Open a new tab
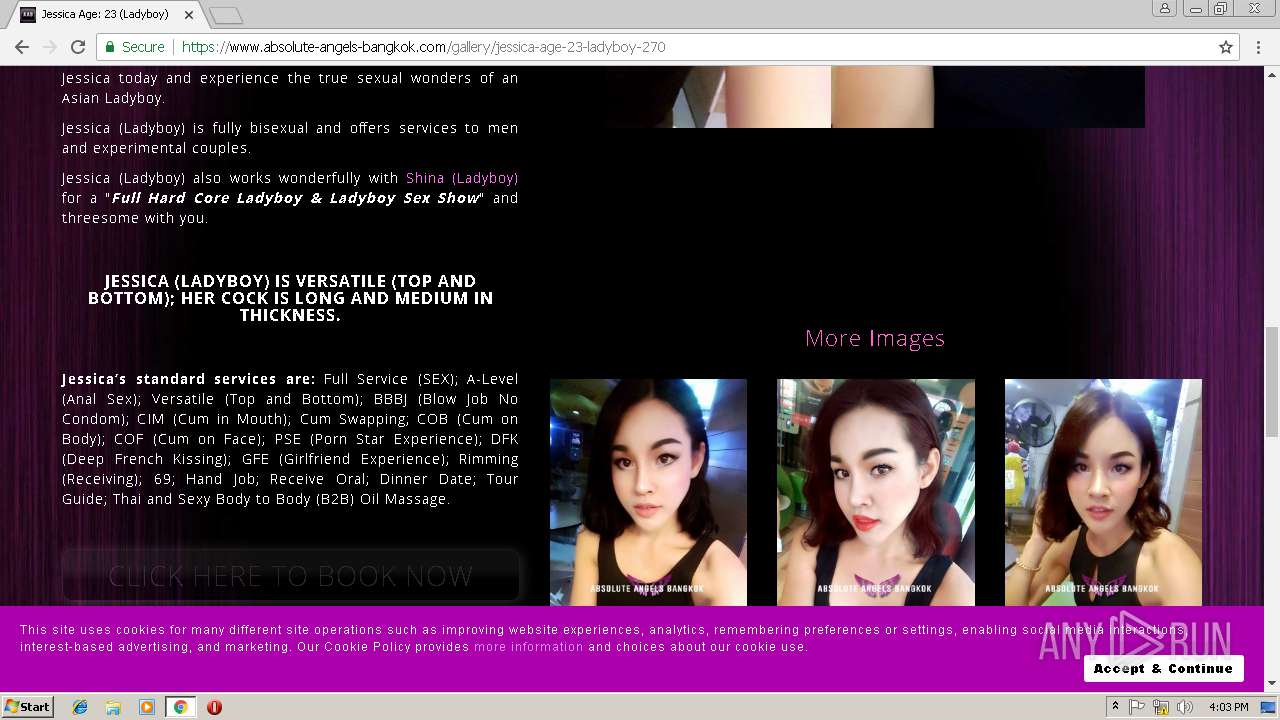Image resolution: width=1280 pixels, height=720 pixels. 226,15
